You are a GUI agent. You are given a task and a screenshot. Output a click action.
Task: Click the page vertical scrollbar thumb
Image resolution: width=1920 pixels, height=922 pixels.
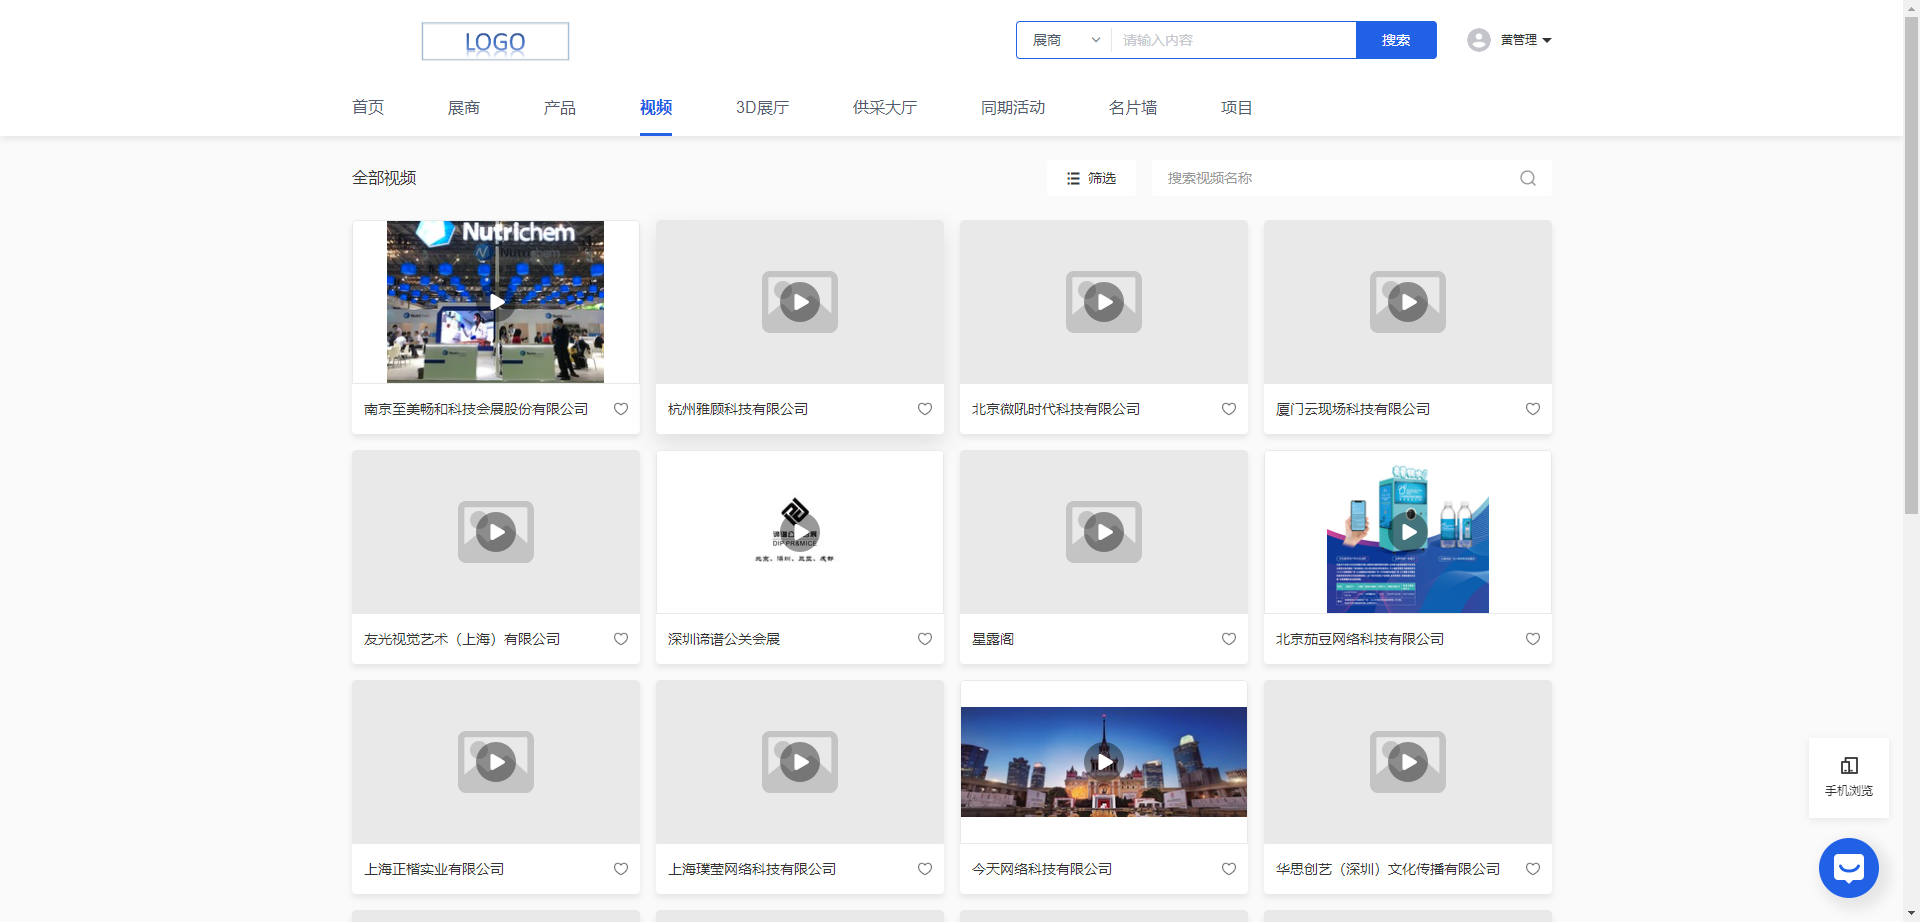tap(1912, 265)
